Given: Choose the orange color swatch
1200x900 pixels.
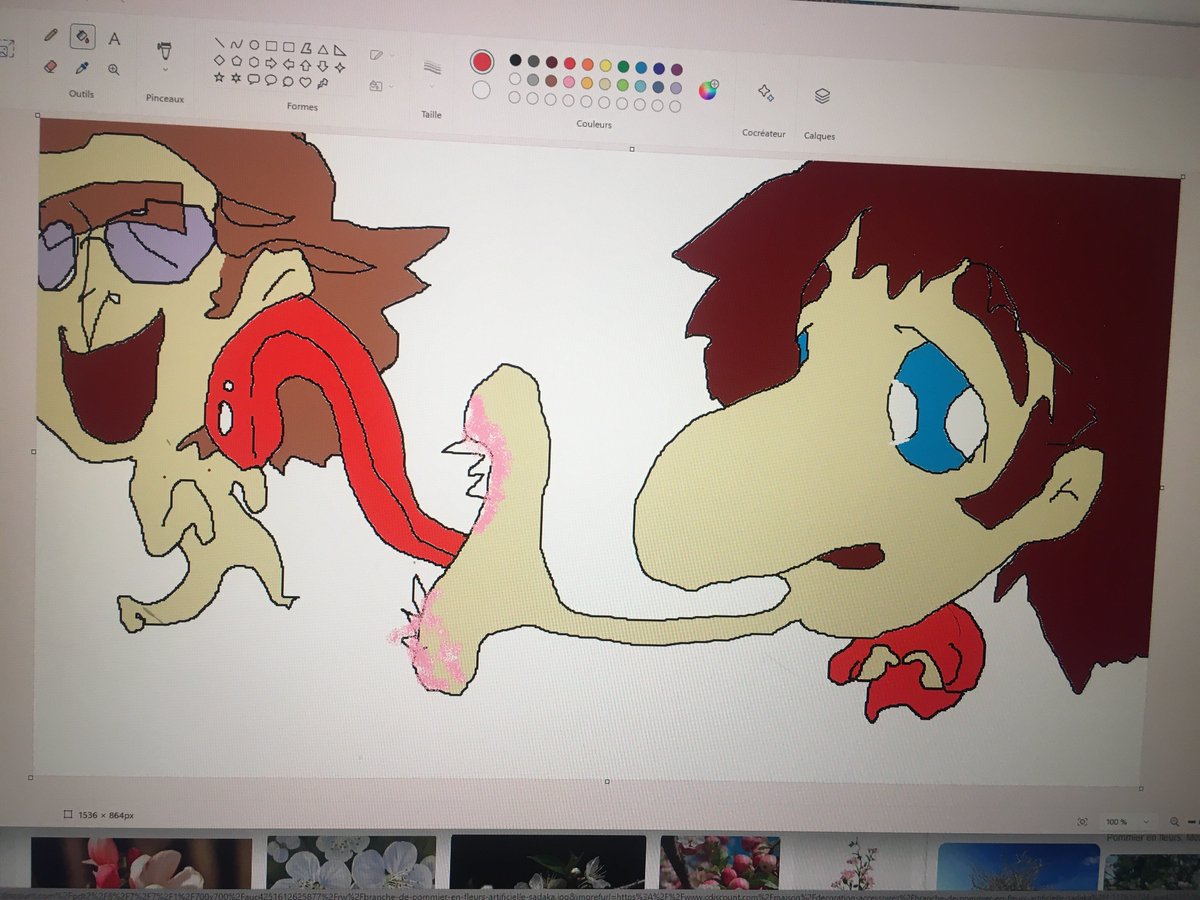Looking at the screenshot, I should pyautogui.click(x=588, y=65).
